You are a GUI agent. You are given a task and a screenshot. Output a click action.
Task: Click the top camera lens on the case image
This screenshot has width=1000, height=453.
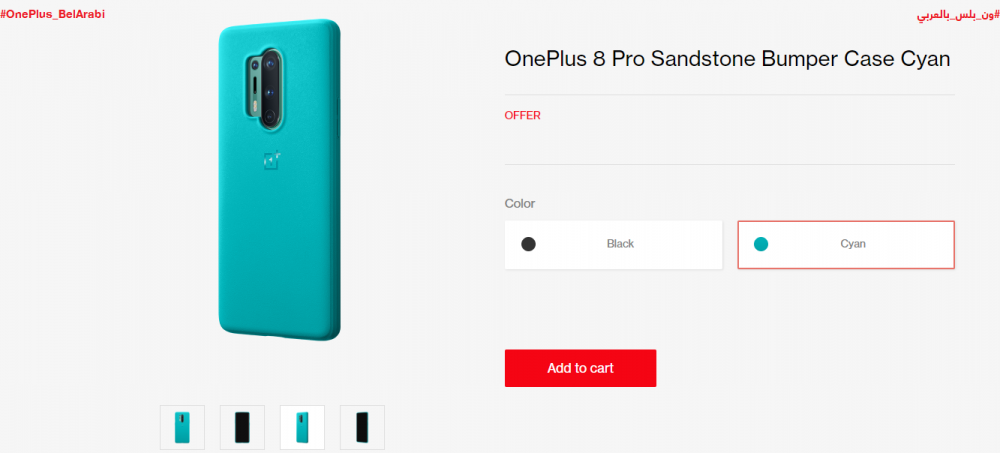pos(268,64)
